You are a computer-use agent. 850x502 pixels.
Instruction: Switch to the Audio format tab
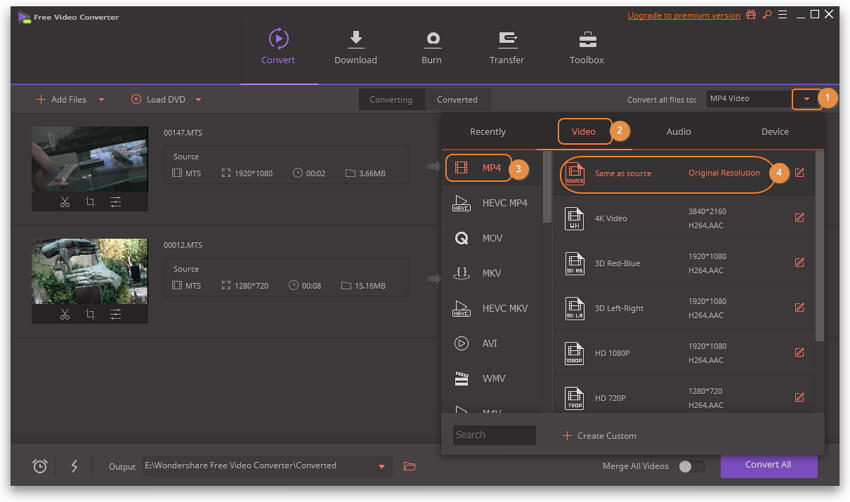click(x=678, y=132)
